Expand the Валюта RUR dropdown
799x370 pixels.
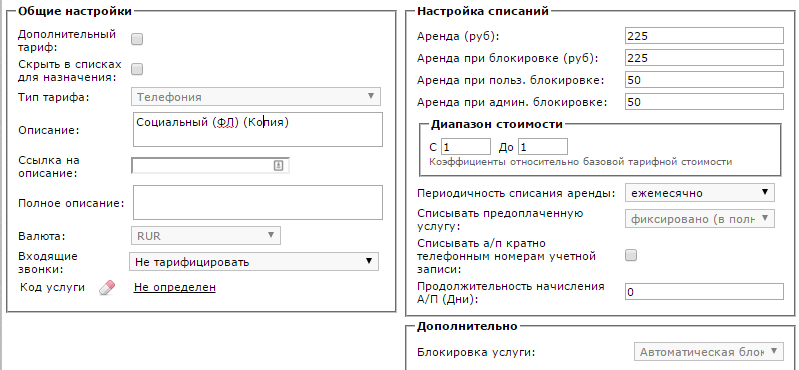(x=206, y=235)
